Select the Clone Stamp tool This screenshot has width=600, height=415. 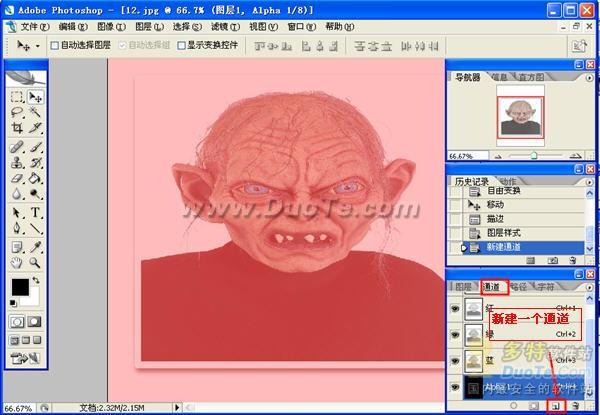coord(16,163)
